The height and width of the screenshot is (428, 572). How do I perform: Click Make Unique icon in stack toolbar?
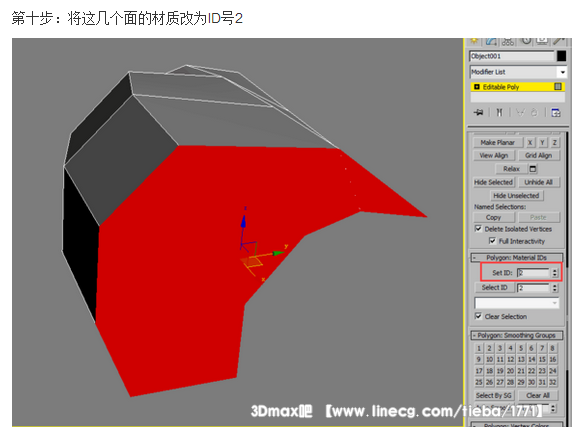[521, 113]
